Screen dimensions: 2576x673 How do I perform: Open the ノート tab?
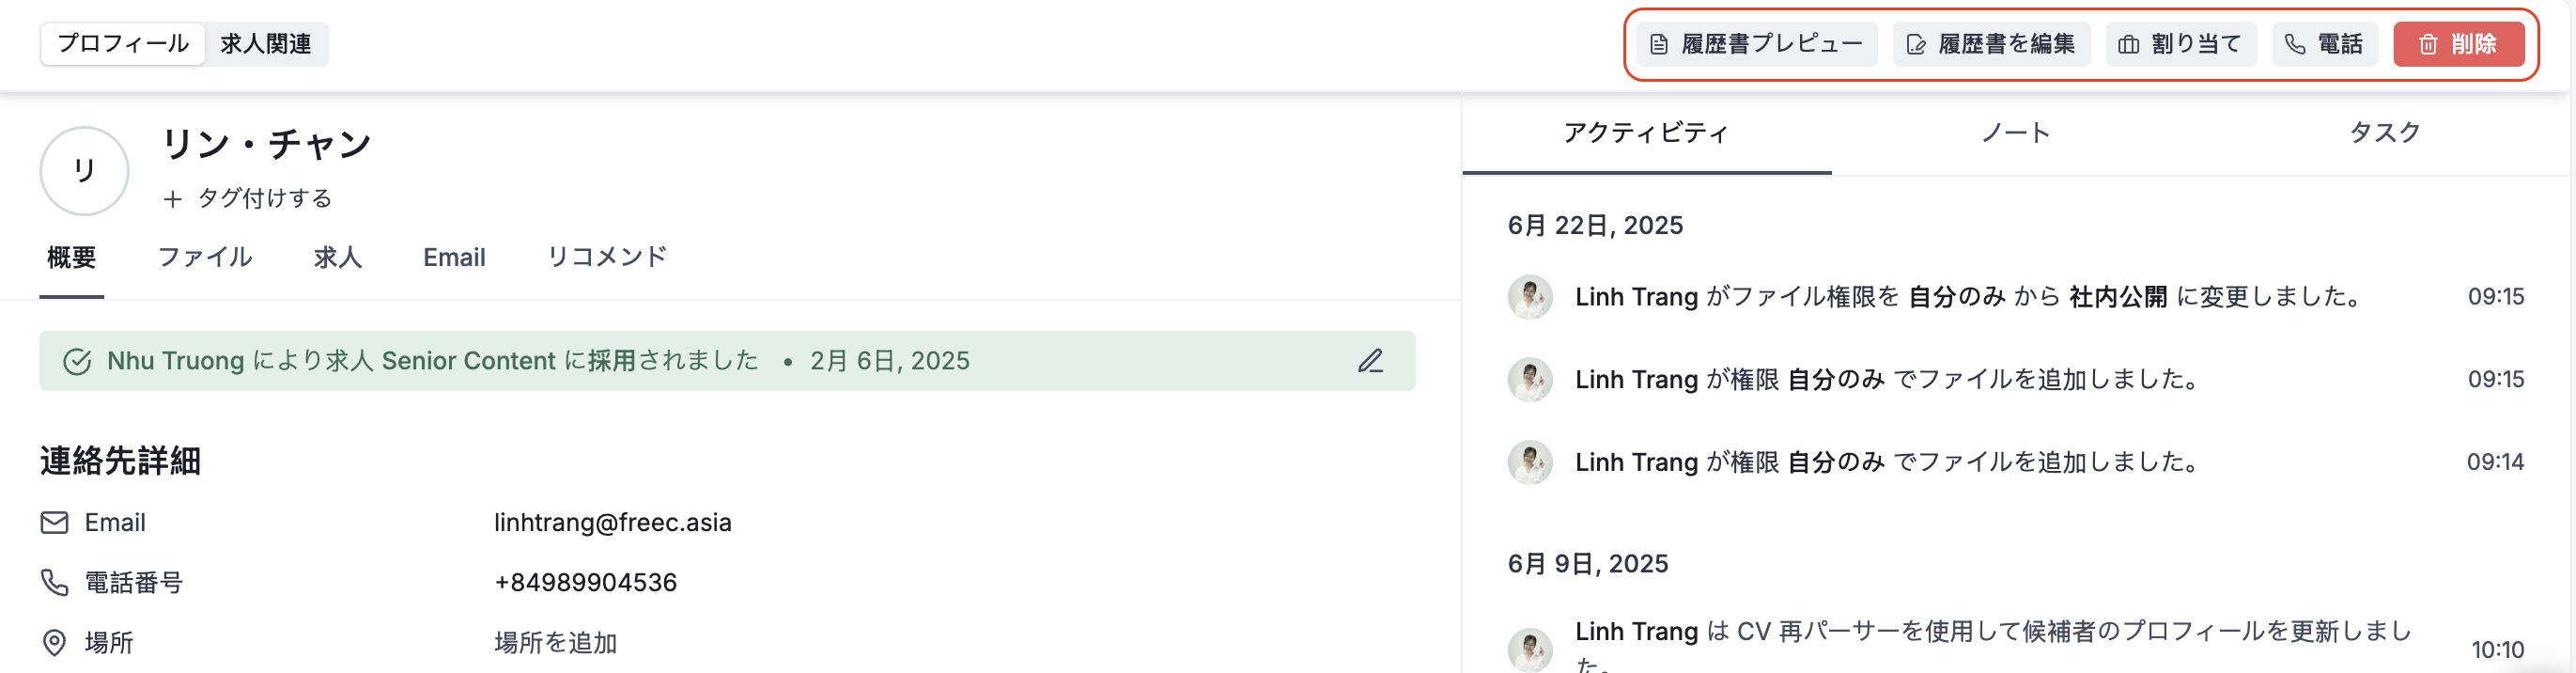pos(2016,133)
